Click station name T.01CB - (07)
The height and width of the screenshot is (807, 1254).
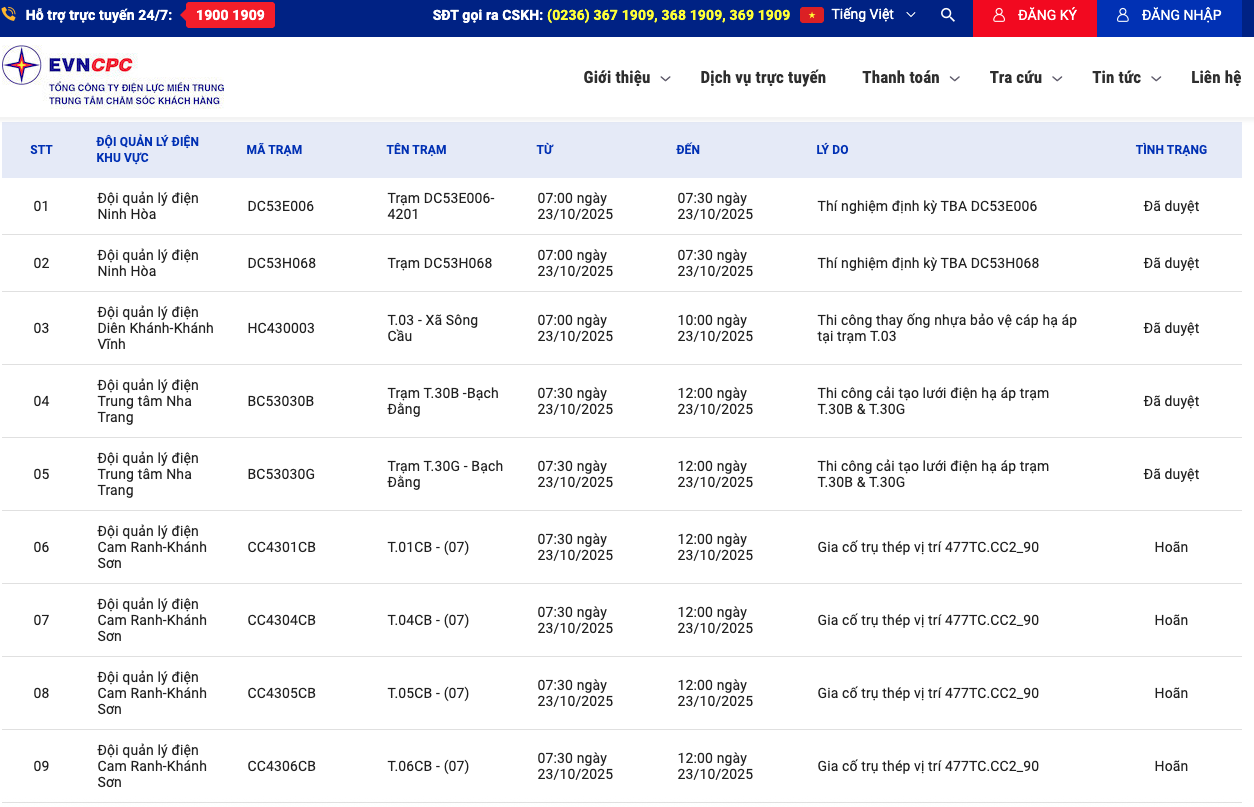pos(428,547)
